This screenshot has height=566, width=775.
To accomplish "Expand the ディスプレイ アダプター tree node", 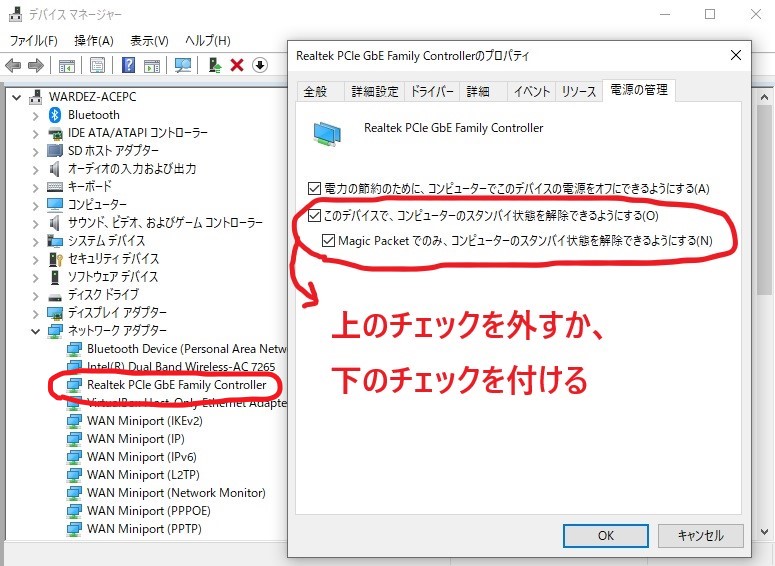I will 37,312.
